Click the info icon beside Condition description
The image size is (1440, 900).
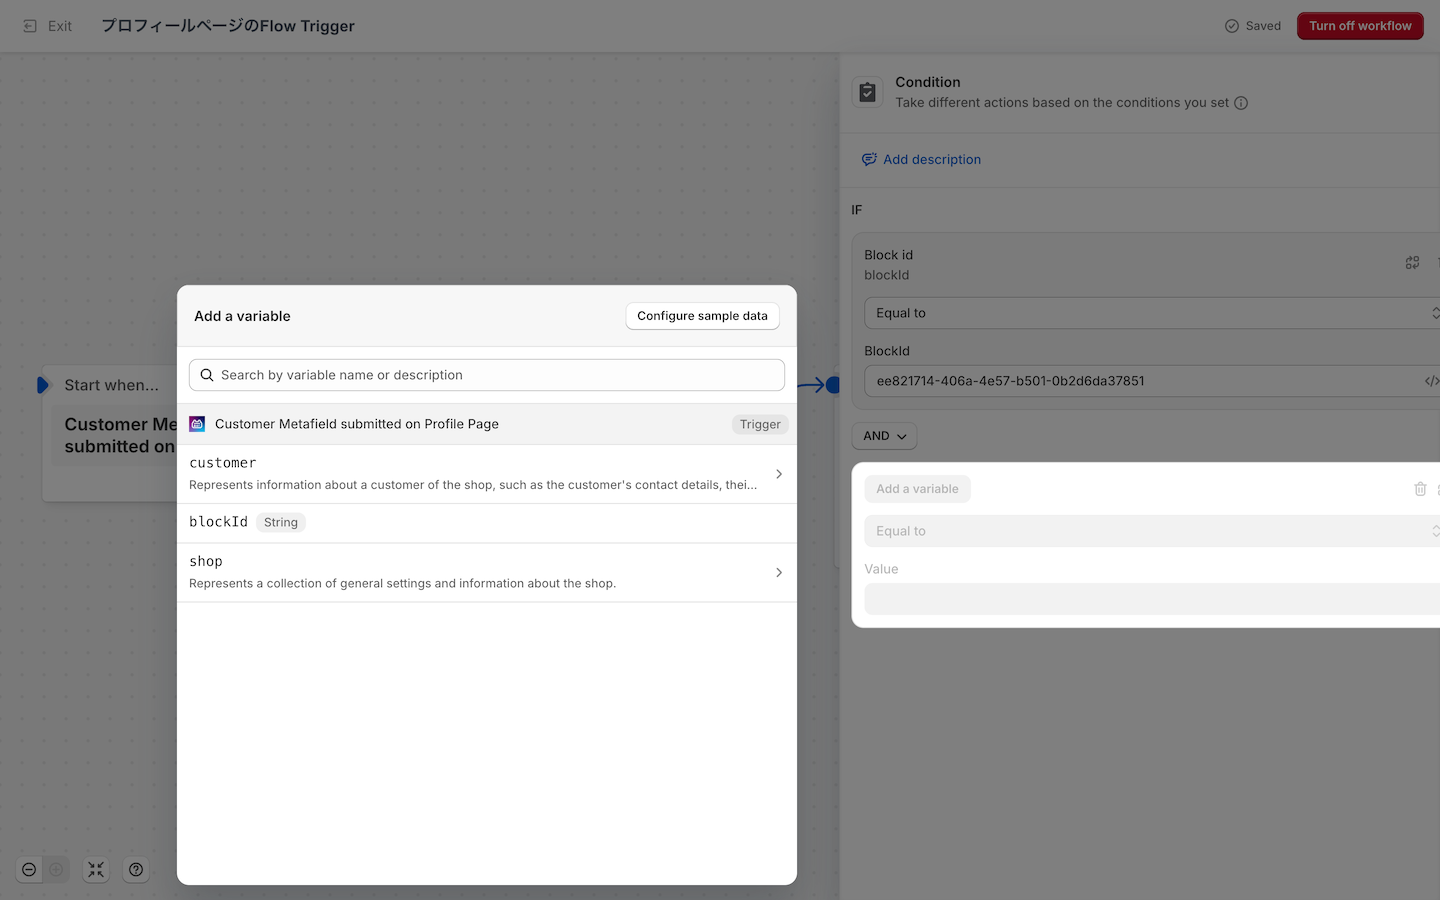tap(1241, 103)
